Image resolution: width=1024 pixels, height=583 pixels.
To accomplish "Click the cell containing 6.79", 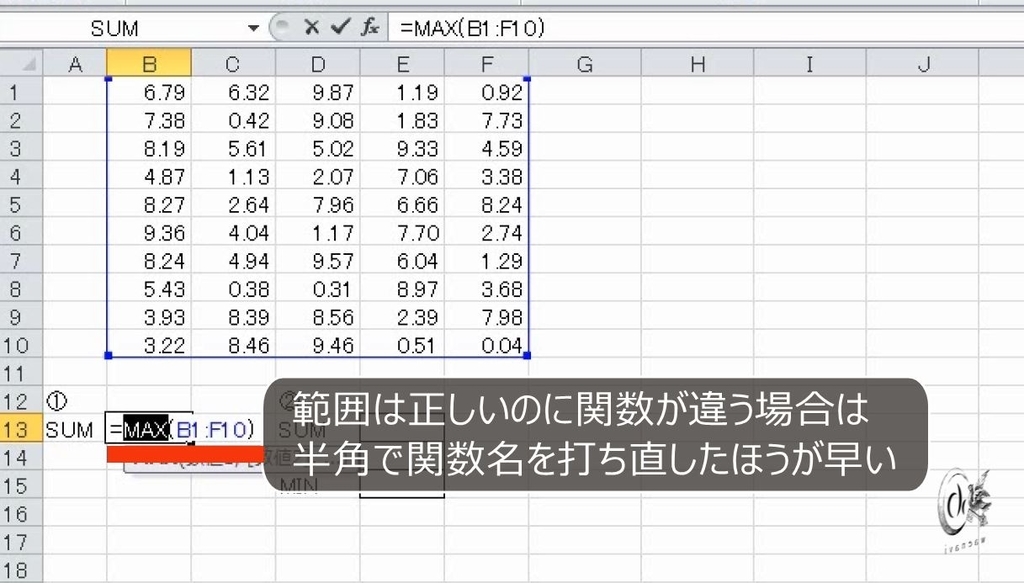I will [x=150, y=92].
